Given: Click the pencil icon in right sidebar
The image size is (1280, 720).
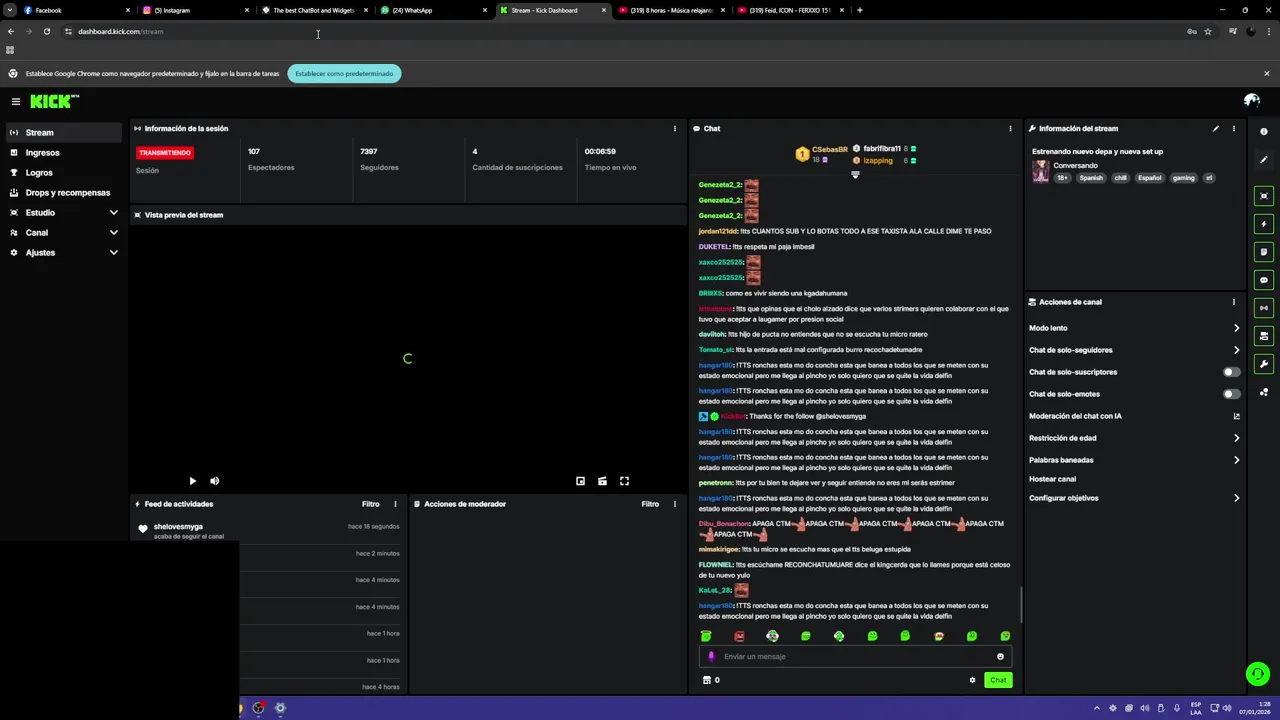Looking at the screenshot, I should click(1264, 159).
